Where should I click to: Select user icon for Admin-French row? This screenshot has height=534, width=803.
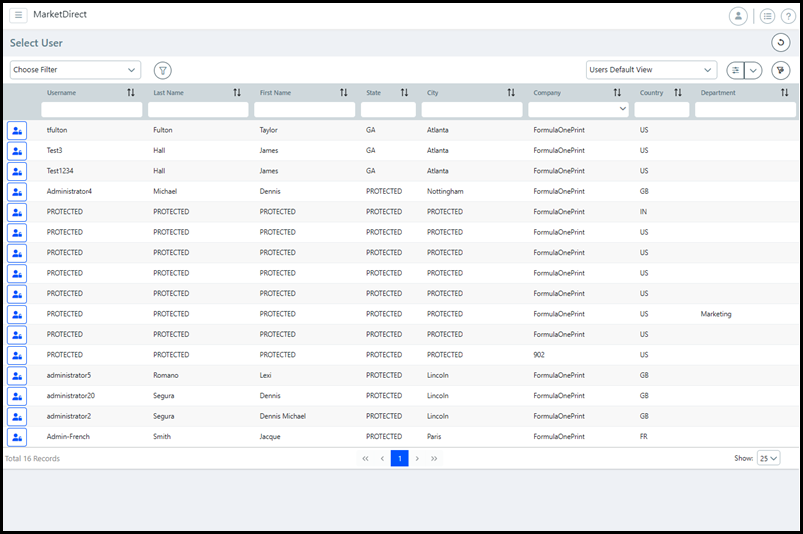tap(17, 437)
